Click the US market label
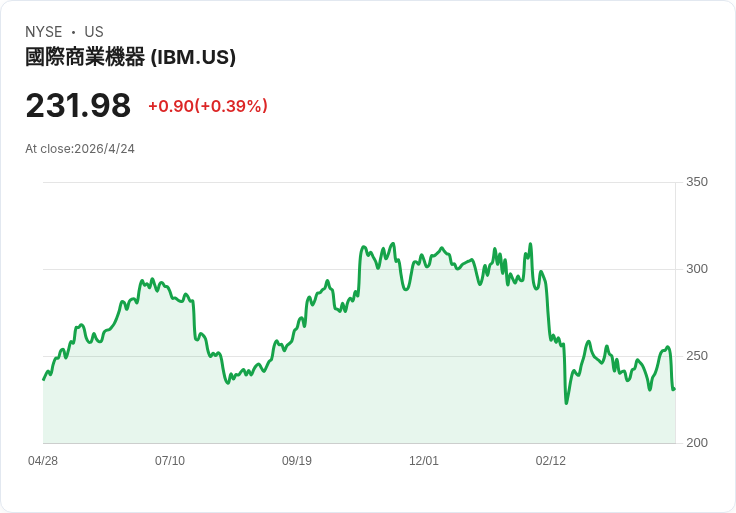 [94, 32]
